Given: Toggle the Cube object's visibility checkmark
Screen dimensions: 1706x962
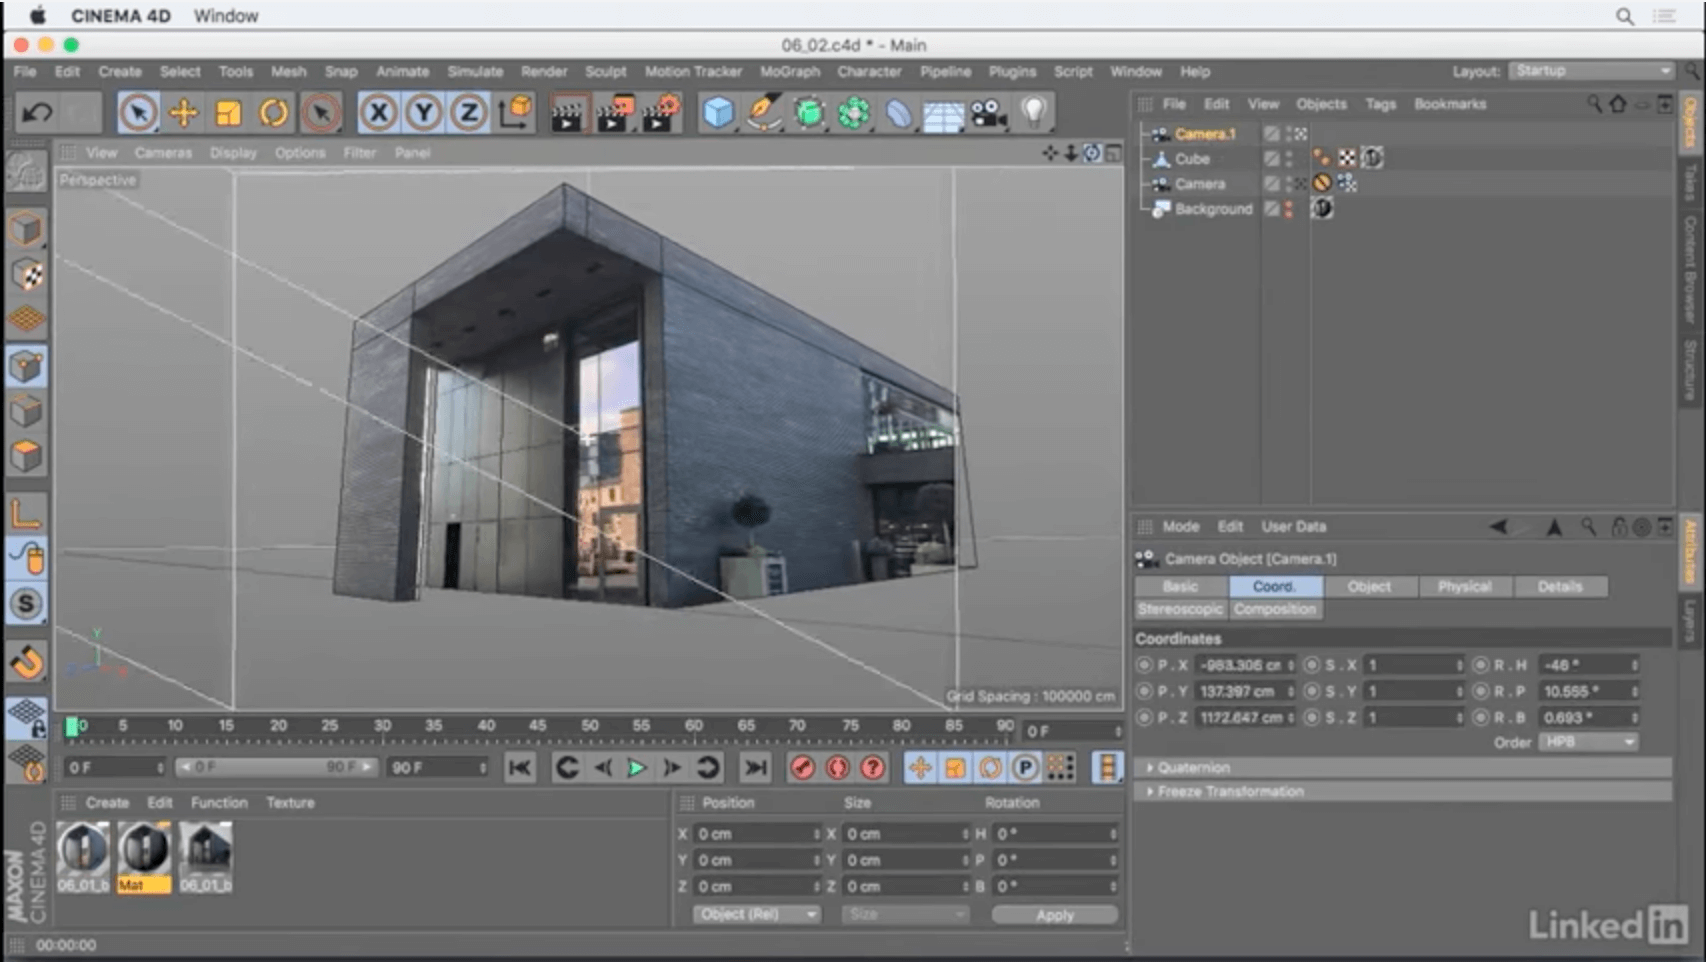Looking at the screenshot, I should [1271, 159].
